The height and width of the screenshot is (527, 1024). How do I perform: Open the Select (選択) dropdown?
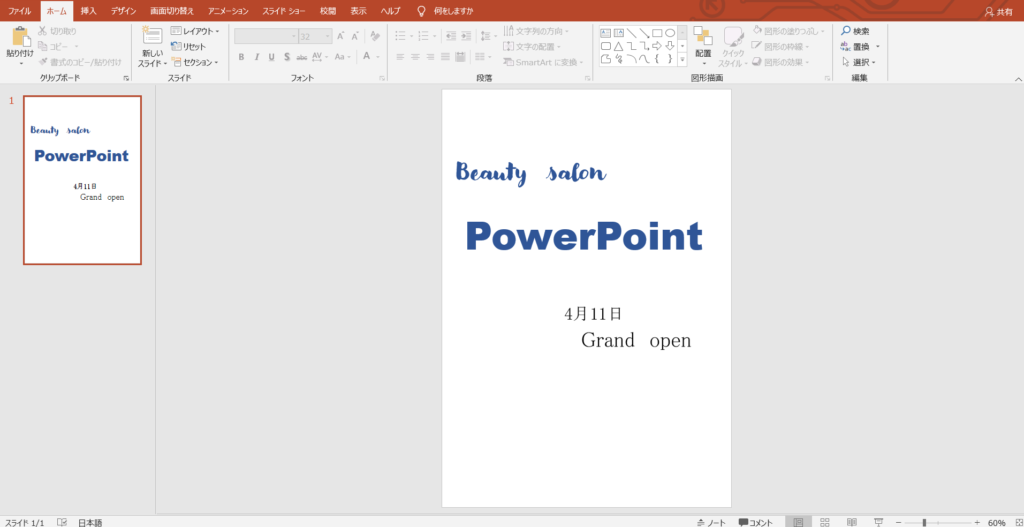pyautogui.click(x=858, y=62)
